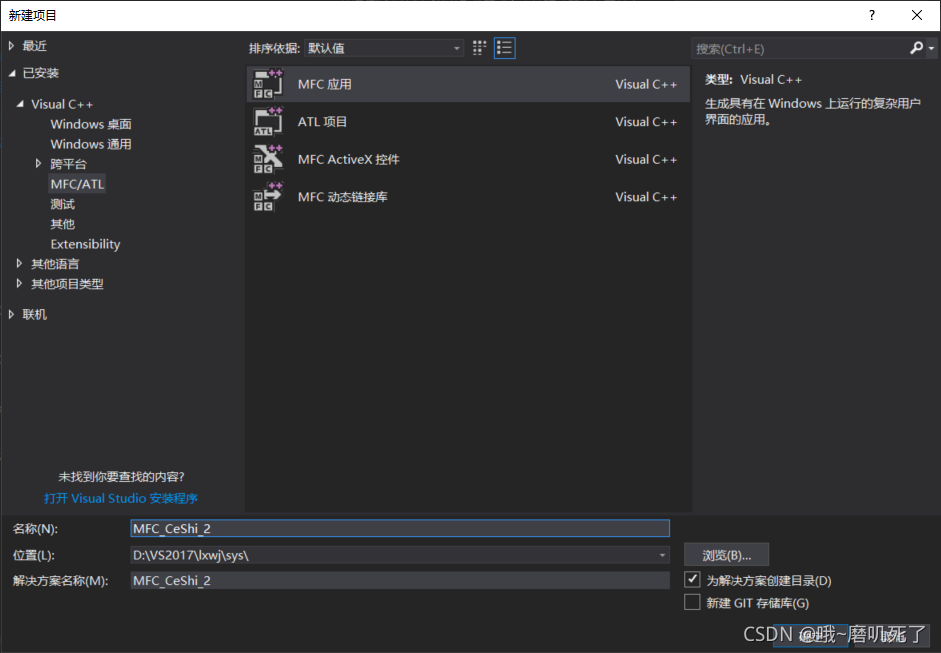The image size is (941, 653).
Task: Select Windows 通用 category
Action: [x=91, y=144]
